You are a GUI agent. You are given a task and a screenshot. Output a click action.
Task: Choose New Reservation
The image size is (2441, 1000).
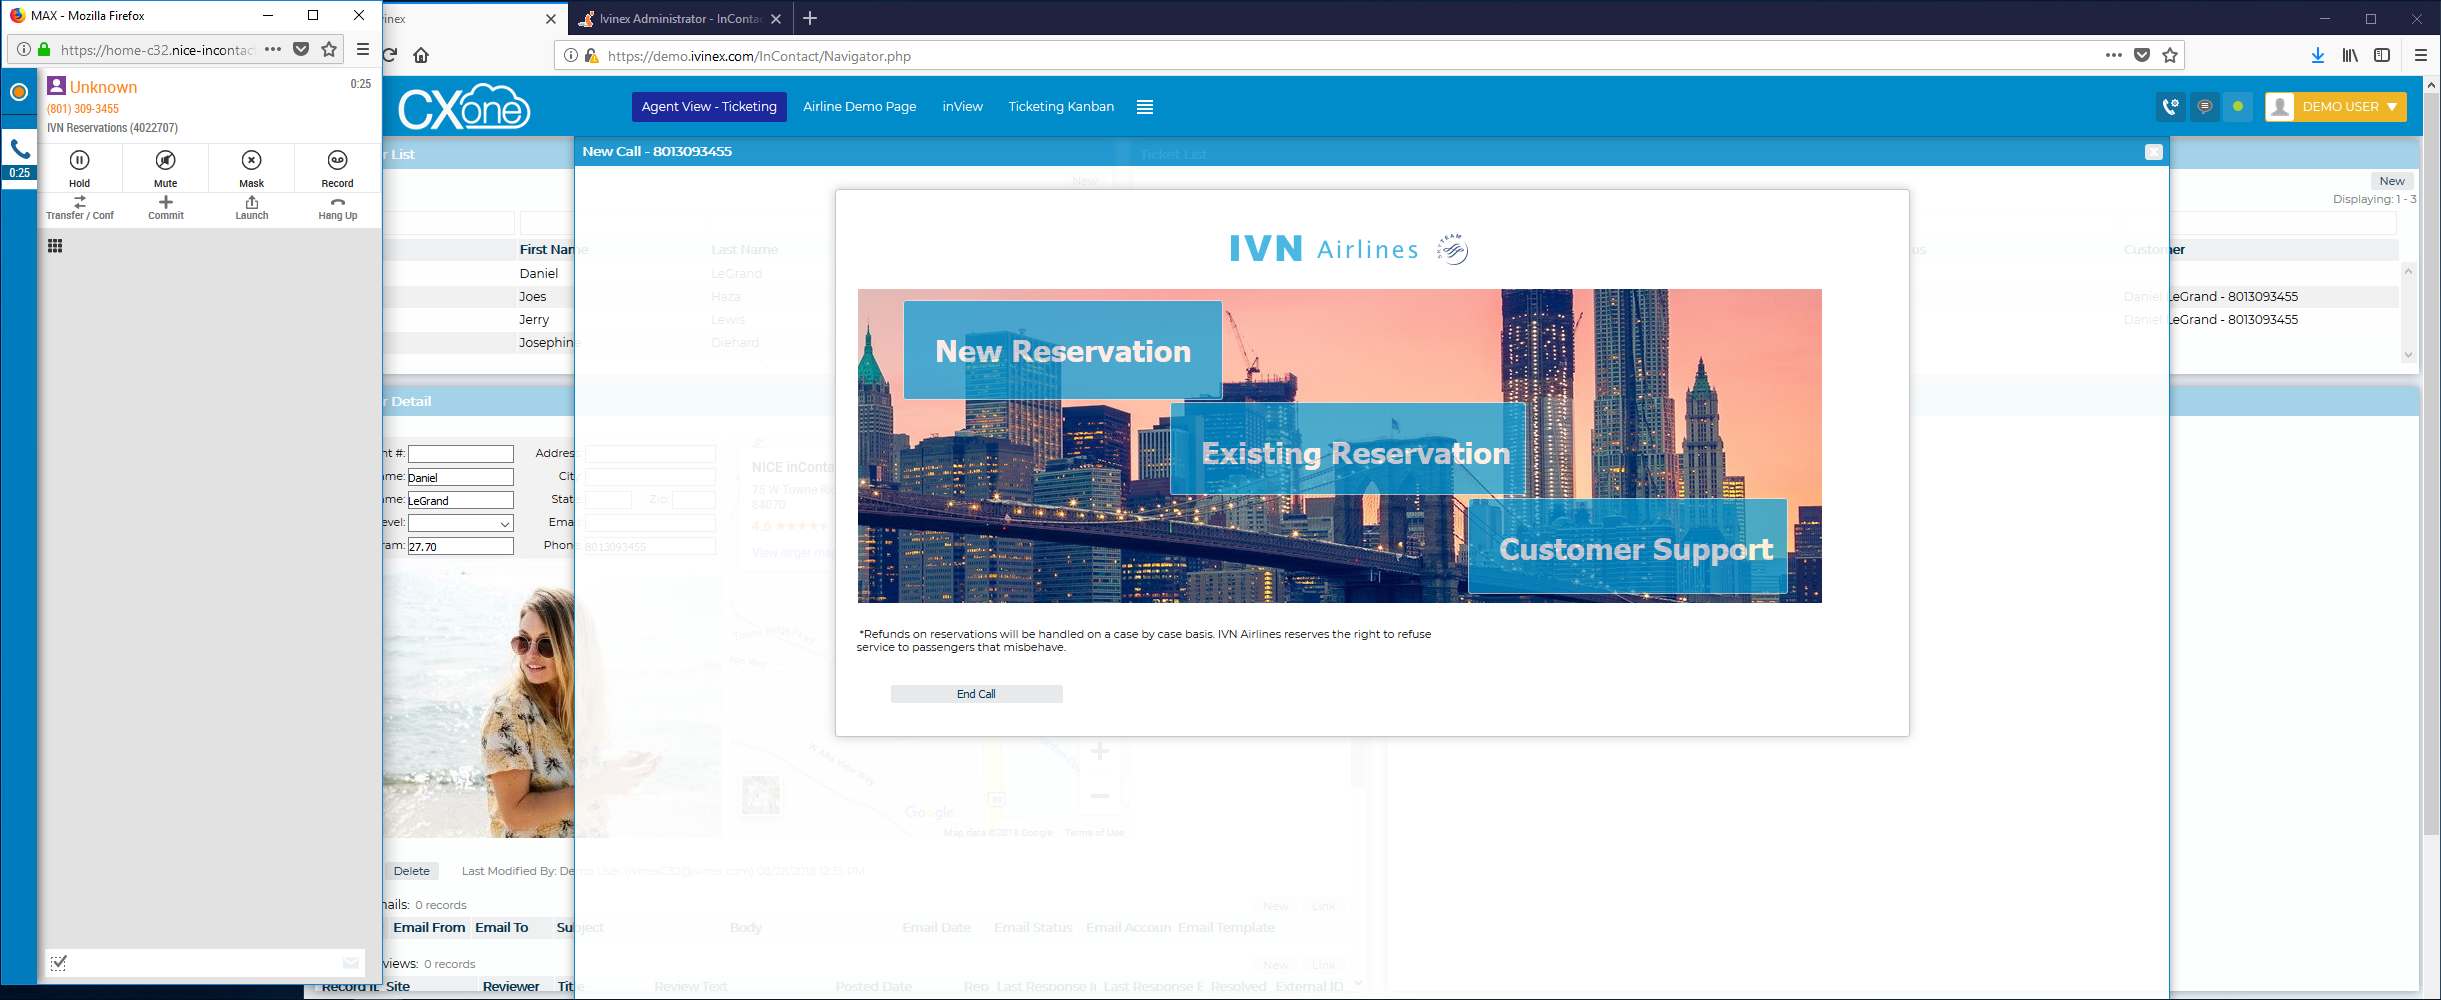(x=1062, y=350)
